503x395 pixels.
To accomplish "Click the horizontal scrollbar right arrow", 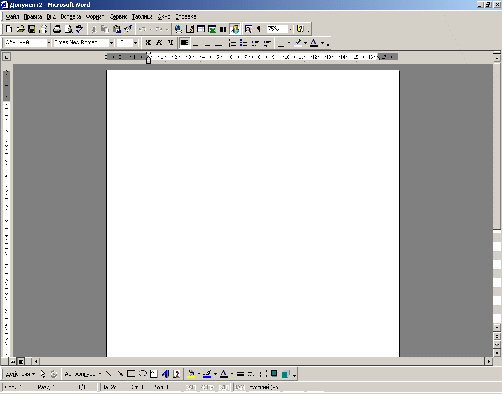I will 489,361.
